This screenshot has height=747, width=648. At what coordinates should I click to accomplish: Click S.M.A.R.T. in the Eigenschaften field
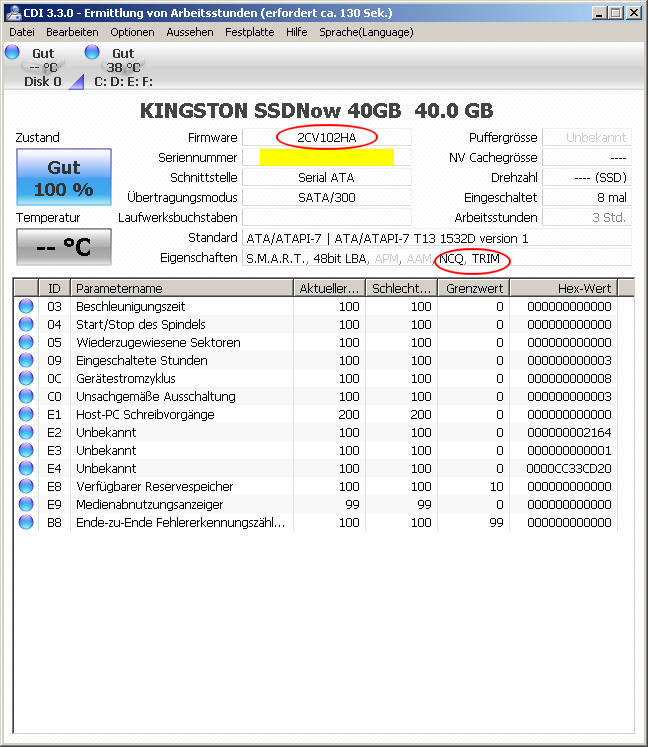(x=275, y=259)
